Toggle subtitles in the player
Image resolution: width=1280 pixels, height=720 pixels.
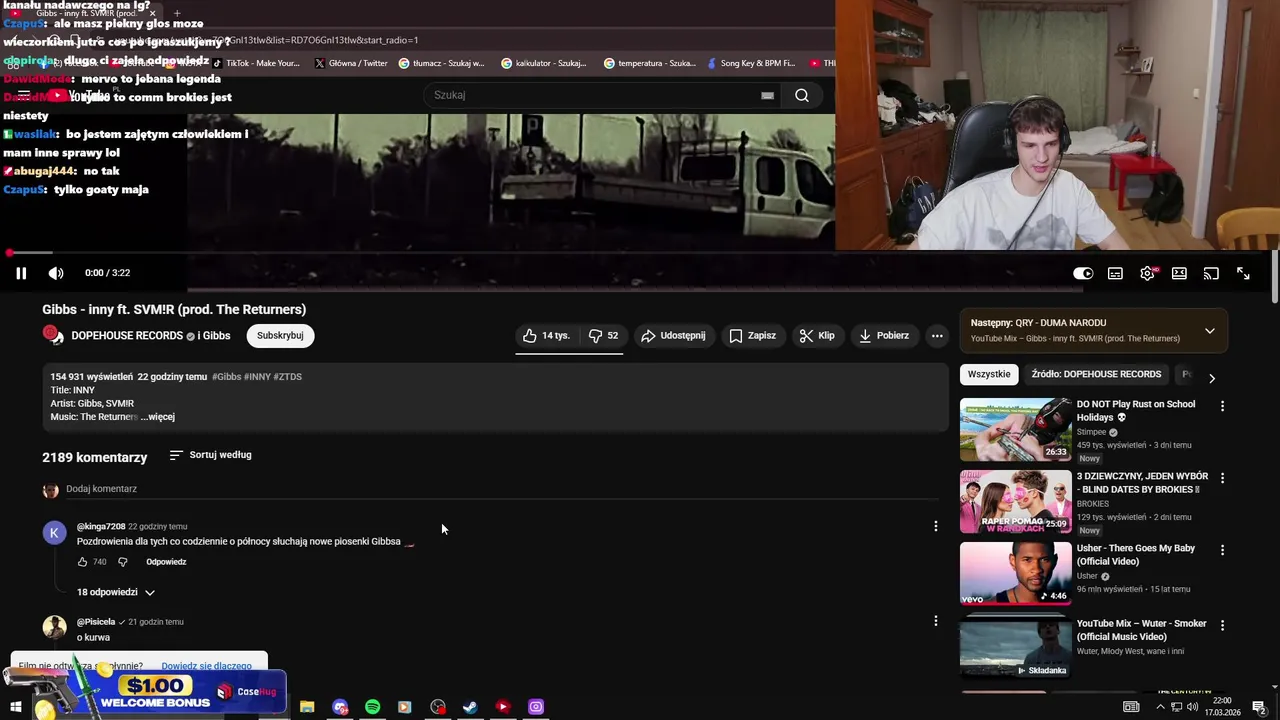click(x=1115, y=273)
